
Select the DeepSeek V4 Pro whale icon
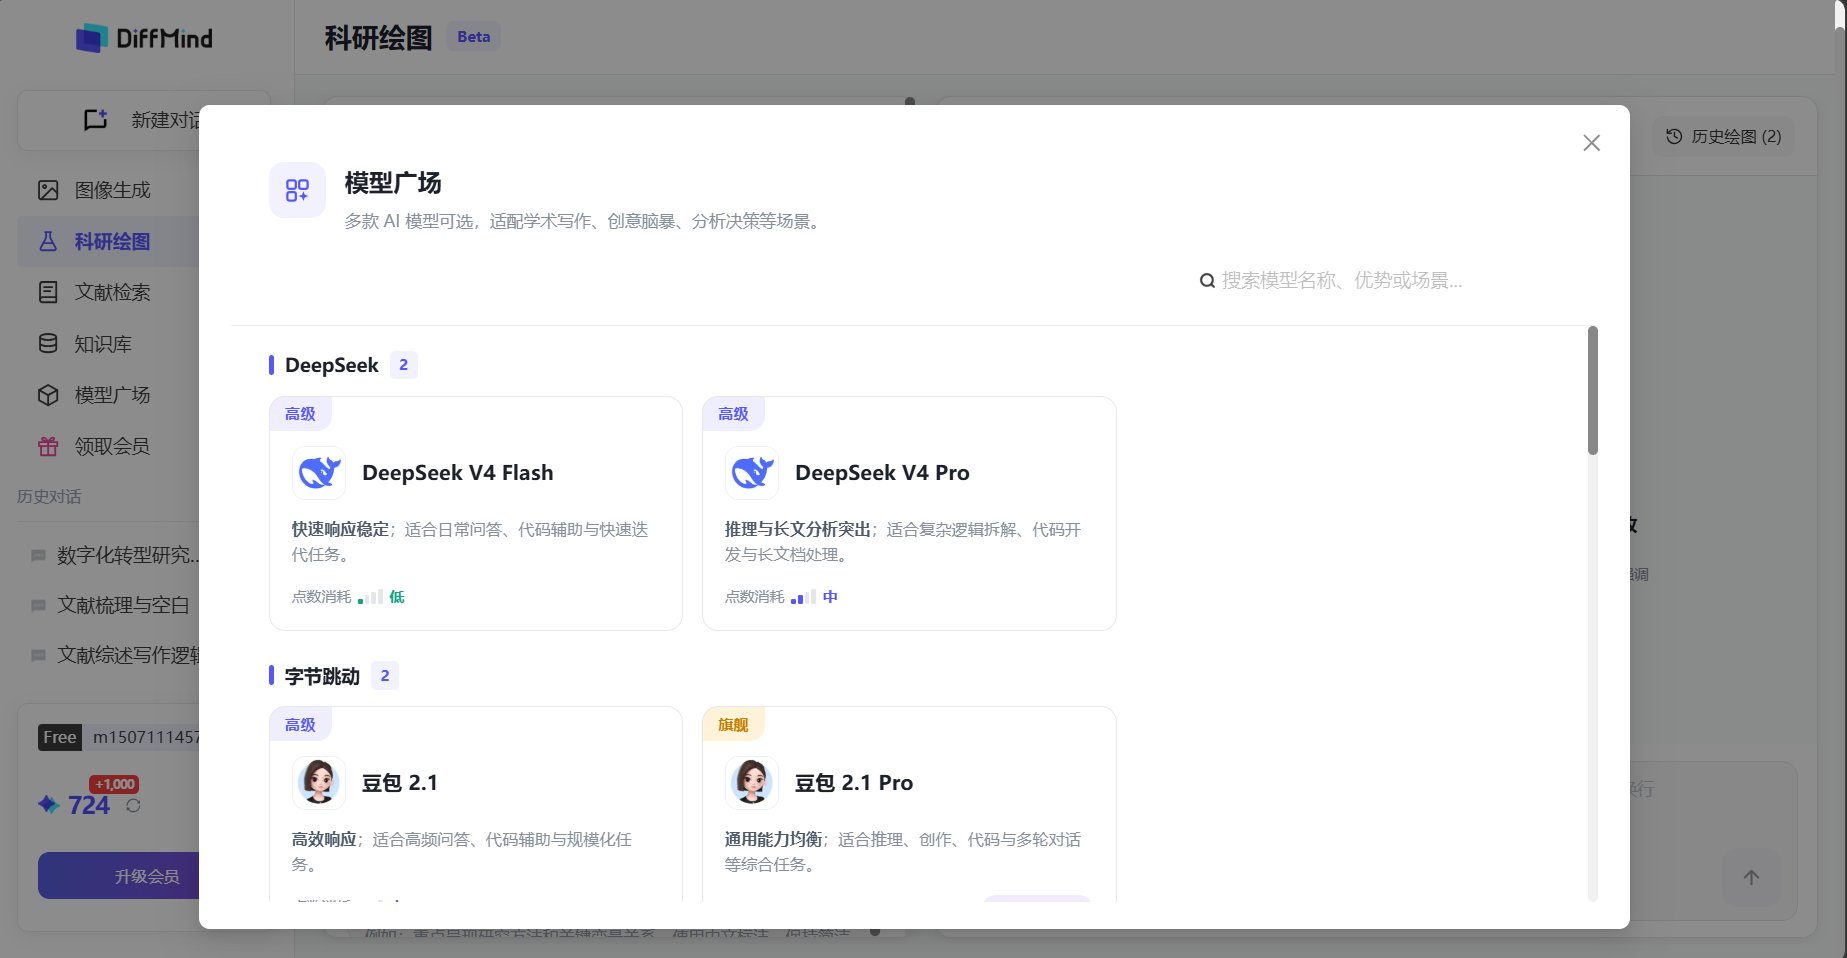click(752, 472)
